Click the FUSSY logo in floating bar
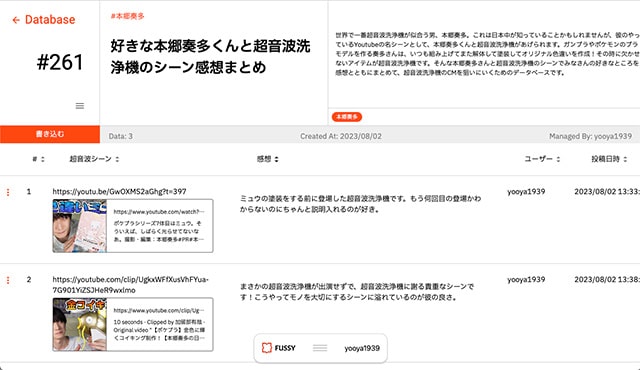The width and height of the screenshot is (640, 370). tap(278, 348)
